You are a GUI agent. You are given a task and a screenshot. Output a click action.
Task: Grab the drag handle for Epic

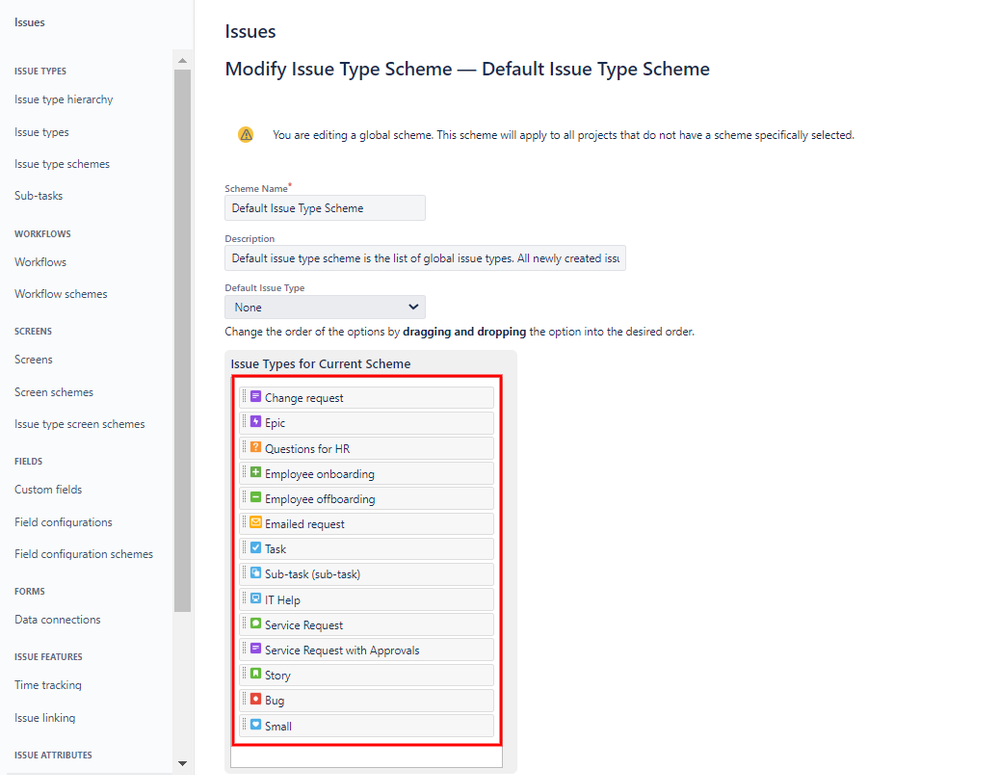point(244,421)
